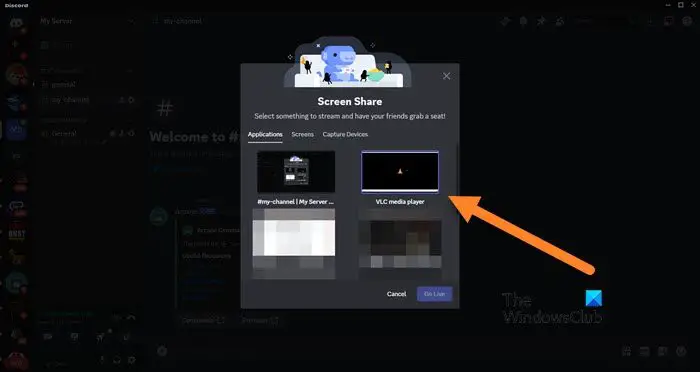This screenshot has width=700, height=372.
Task: Collapse the voice channels category
Action: (x=62, y=120)
